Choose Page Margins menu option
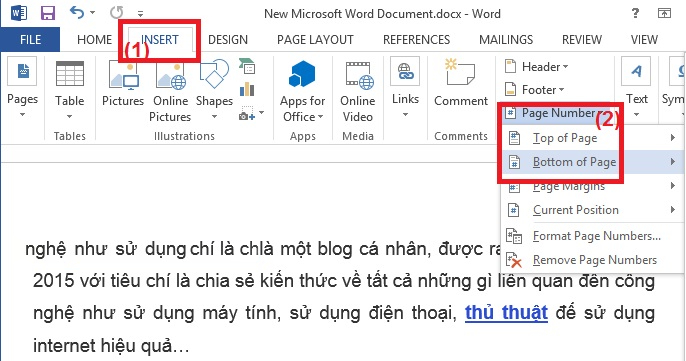 (593, 186)
